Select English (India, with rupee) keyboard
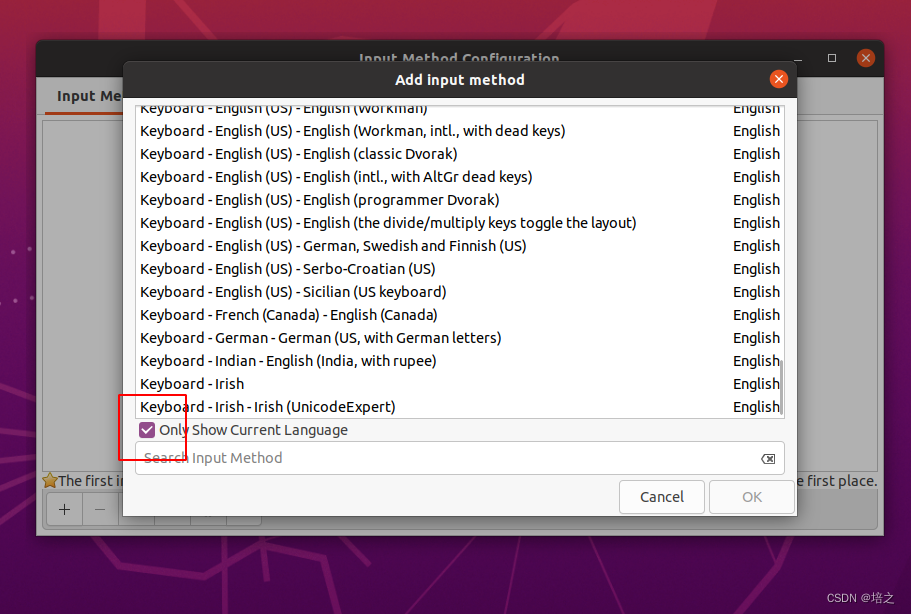 point(460,361)
